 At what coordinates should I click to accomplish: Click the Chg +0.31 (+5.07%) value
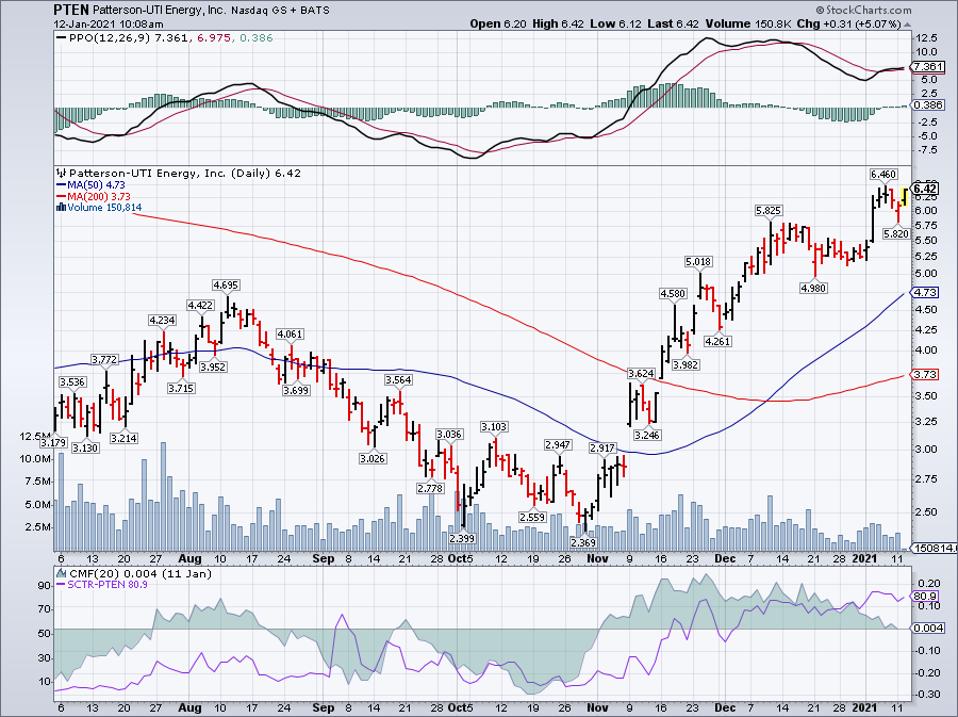click(x=849, y=24)
